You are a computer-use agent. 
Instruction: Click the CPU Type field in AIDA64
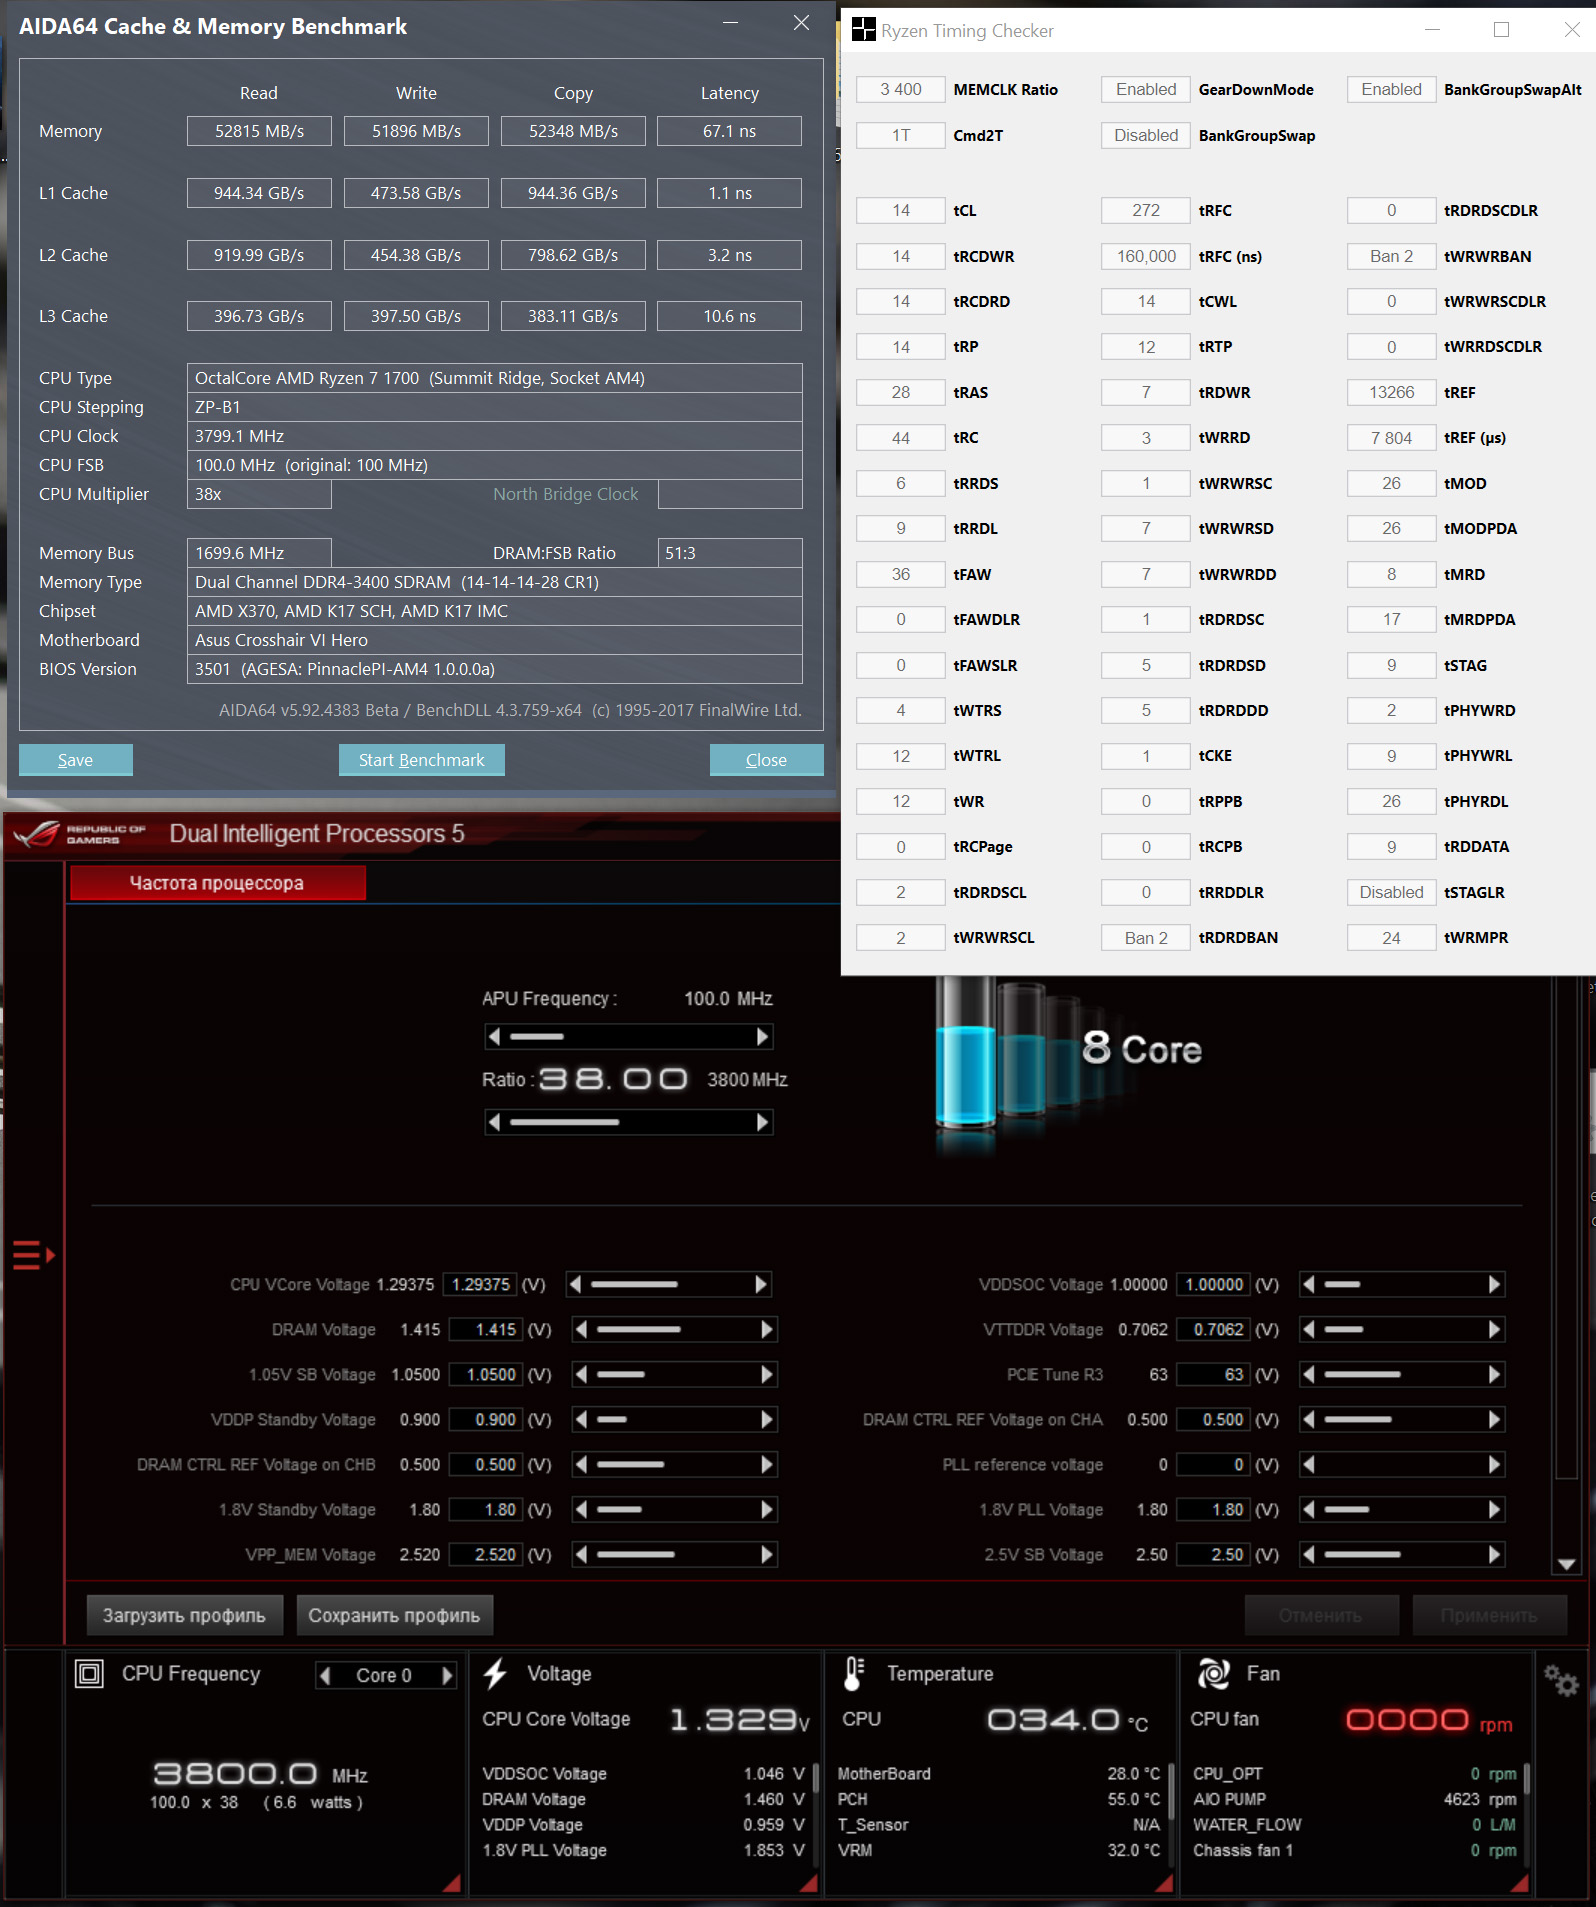(494, 378)
